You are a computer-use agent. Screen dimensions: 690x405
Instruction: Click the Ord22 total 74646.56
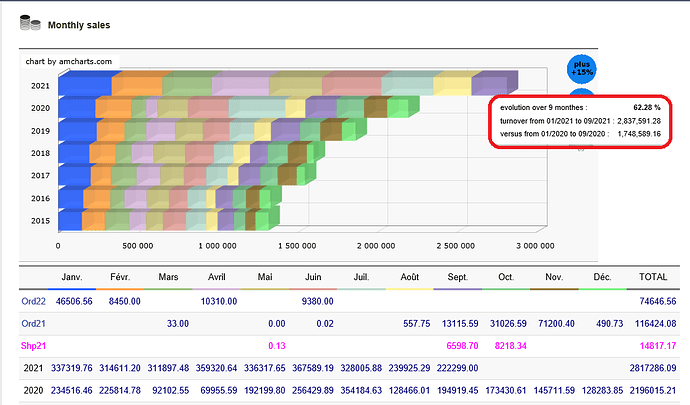point(657,302)
